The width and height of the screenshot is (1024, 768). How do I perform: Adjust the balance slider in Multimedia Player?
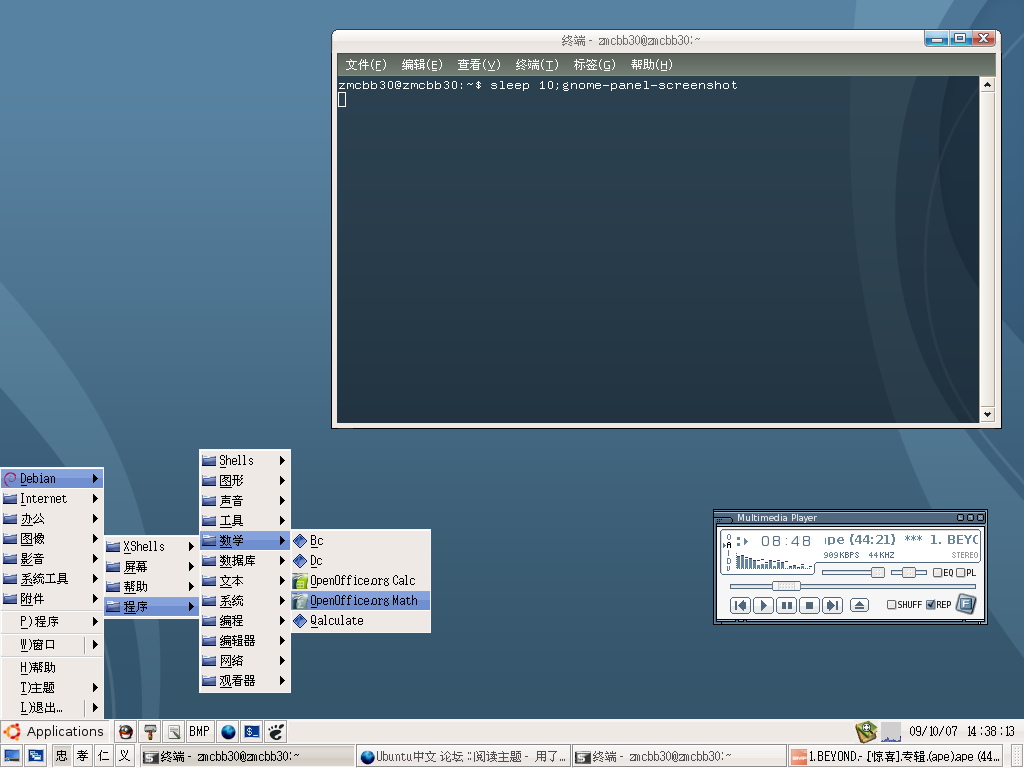tap(908, 573)
